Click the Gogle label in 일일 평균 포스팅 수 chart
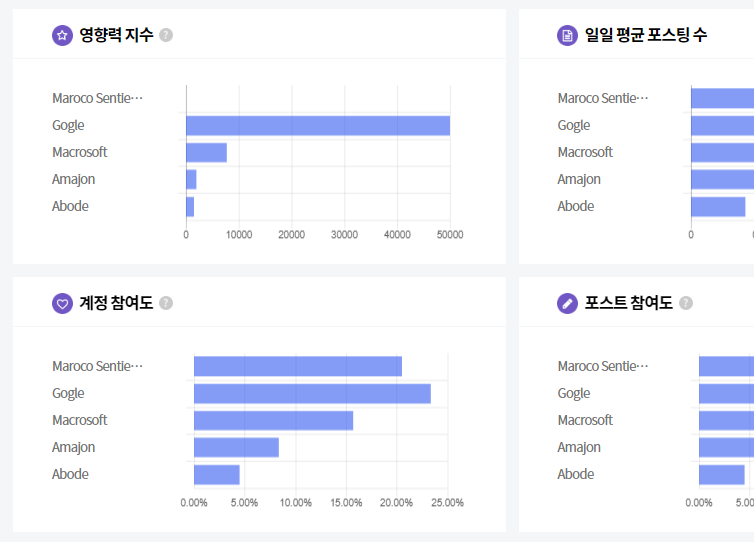Viewport: 754px width, 542px height. click(574, 126)
